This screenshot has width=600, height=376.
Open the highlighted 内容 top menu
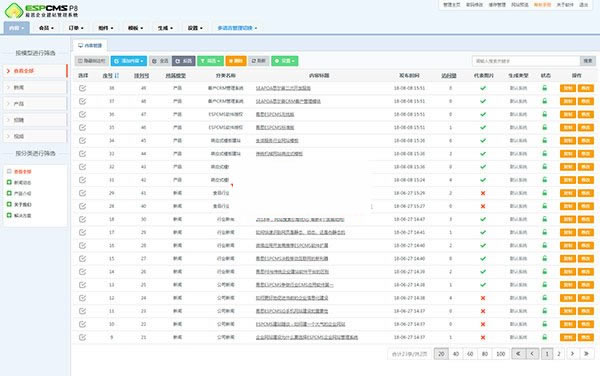16,28
